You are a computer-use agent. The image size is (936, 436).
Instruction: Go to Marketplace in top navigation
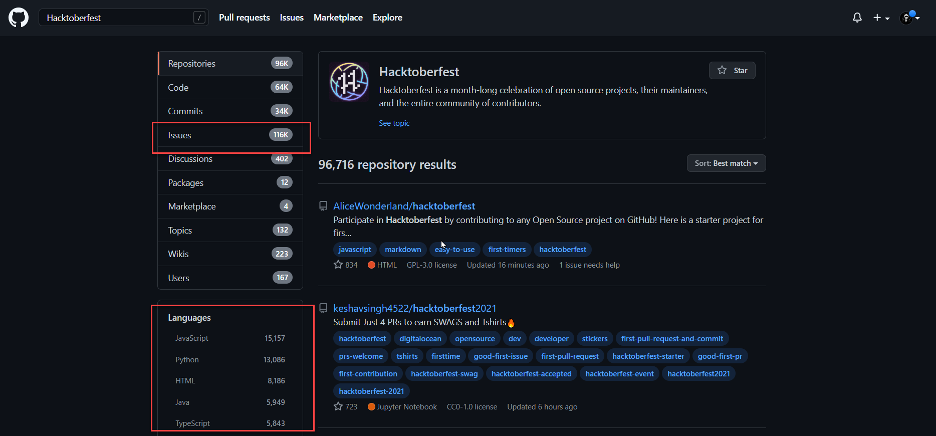(x=338, y=18)
